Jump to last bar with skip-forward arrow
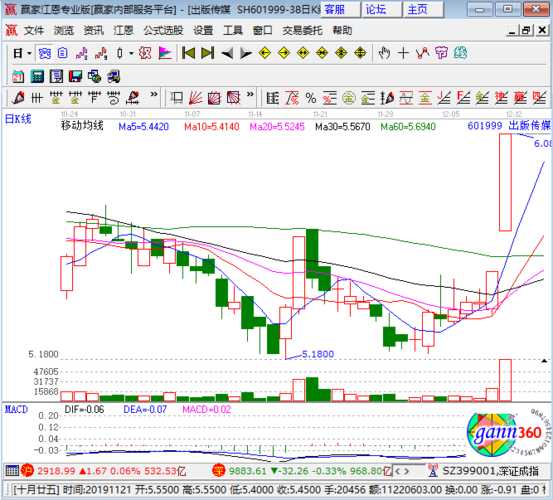553x500 pixels. (207, 54)
